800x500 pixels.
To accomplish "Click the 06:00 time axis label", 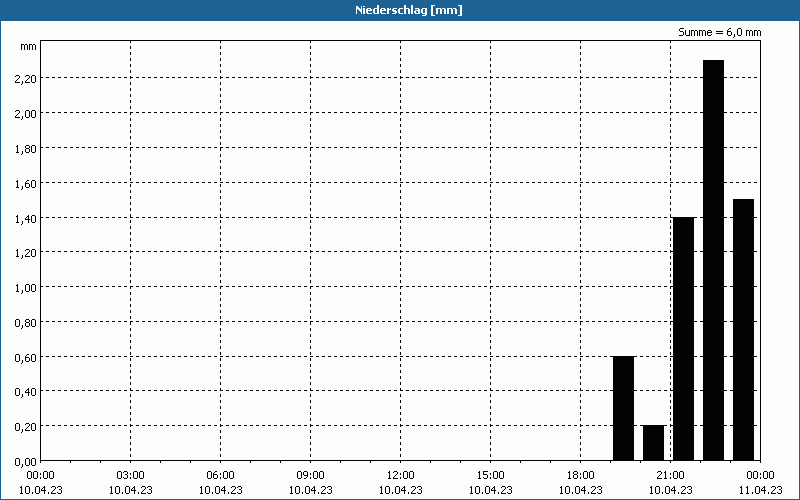I will (220, 476).
